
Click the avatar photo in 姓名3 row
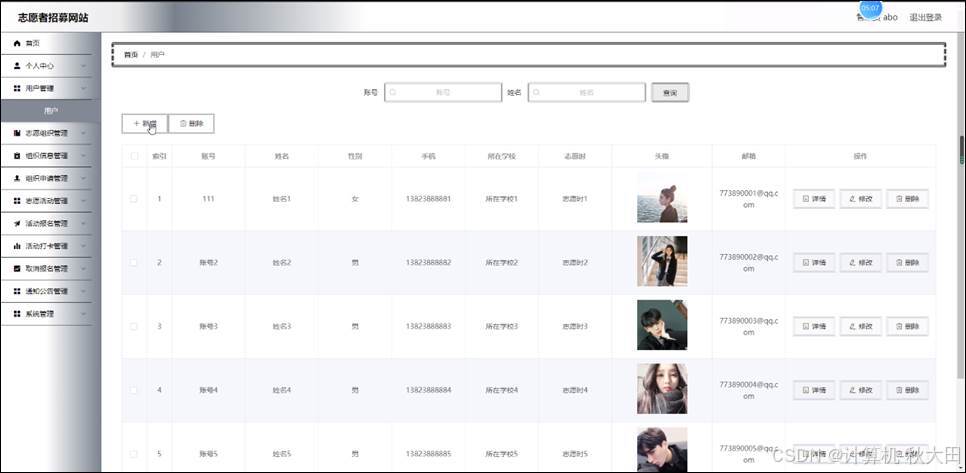coord(662,325)
